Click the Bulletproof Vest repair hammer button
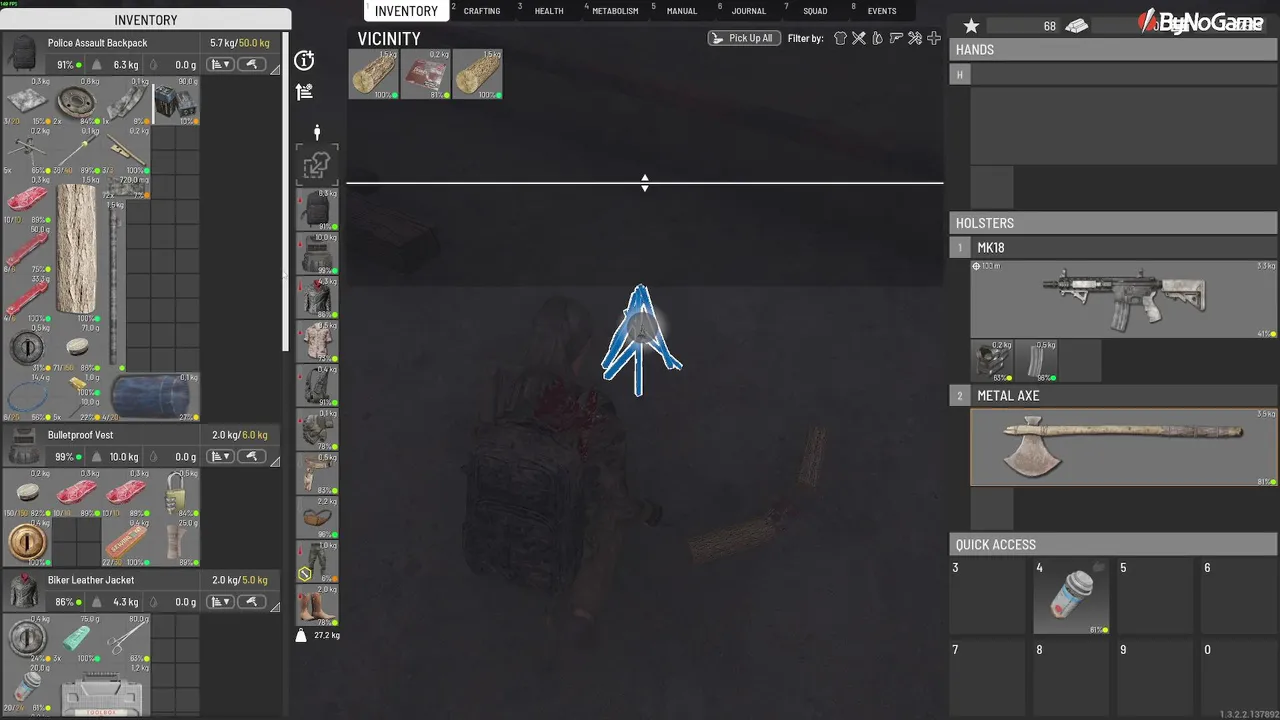1280x720 pixels. [x=251, y=457]
